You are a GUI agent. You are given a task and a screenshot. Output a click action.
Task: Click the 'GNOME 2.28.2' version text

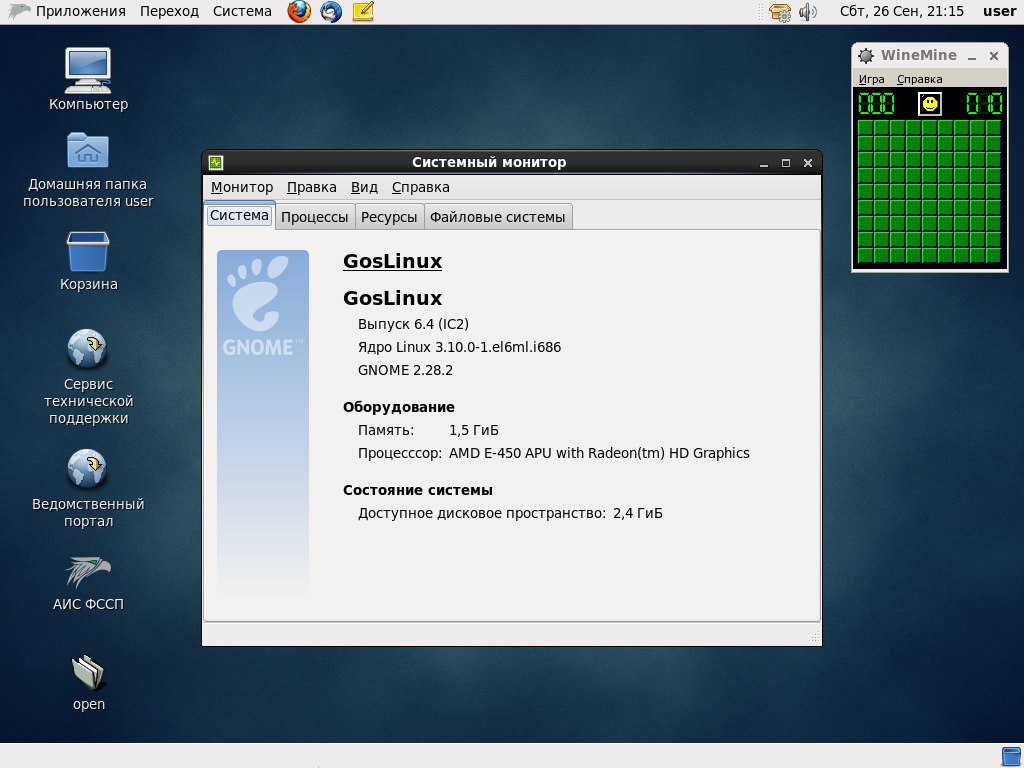[406, 370]
